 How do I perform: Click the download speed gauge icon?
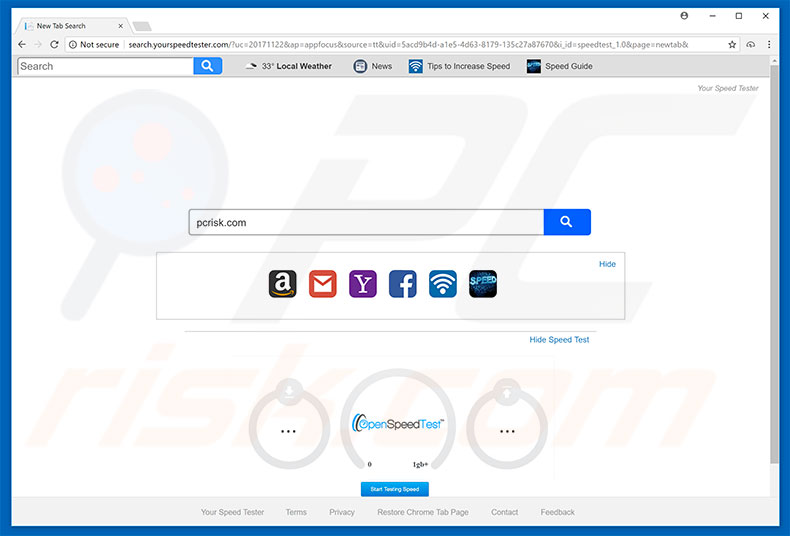(x=289, y=391)
